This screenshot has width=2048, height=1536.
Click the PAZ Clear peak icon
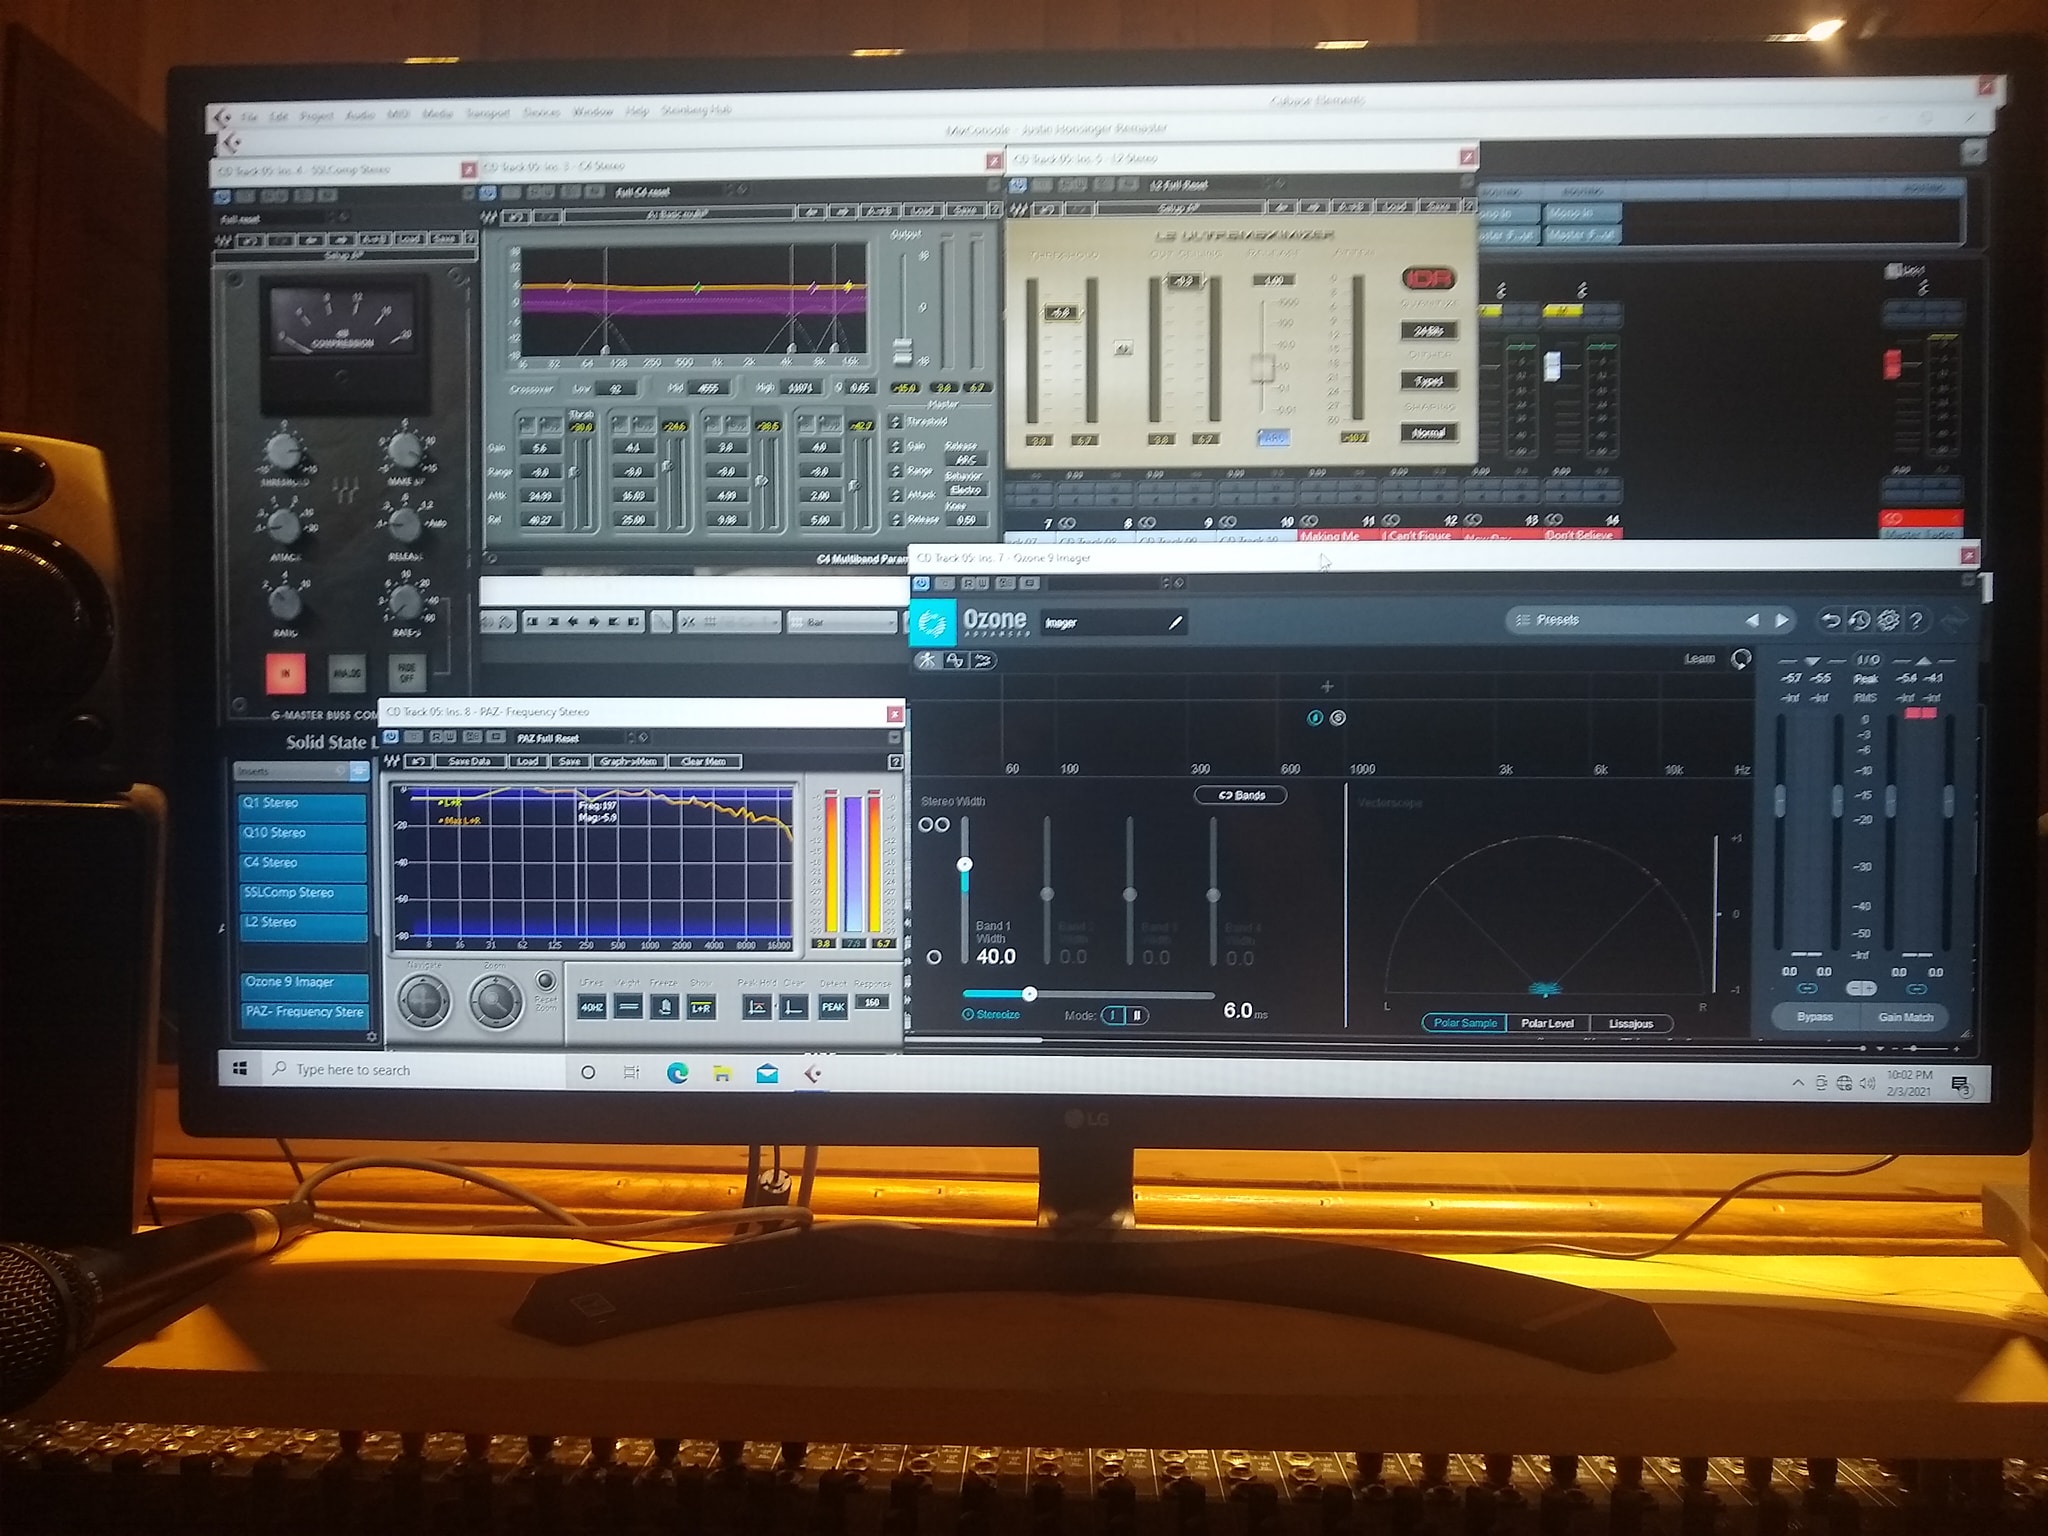point(792,1007)
